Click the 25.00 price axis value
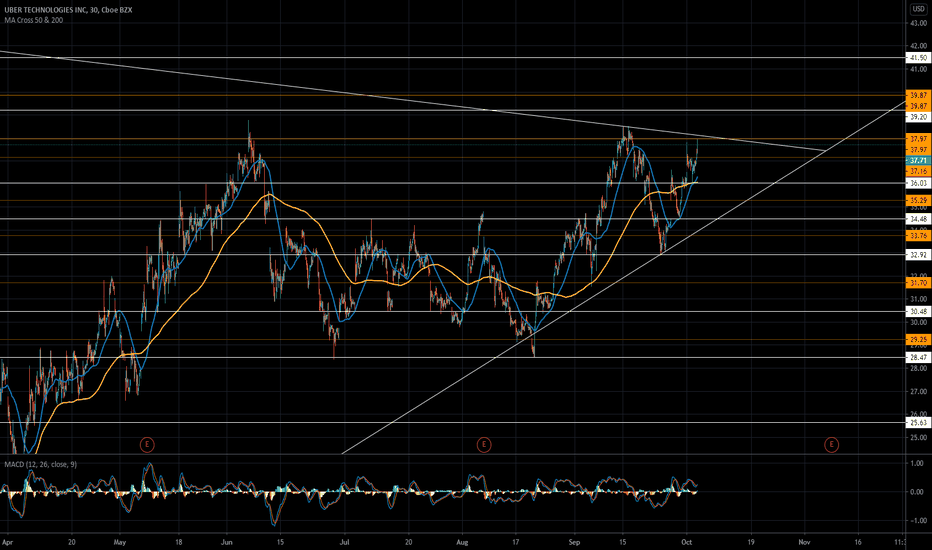932x550 pixels. (918, 438)
